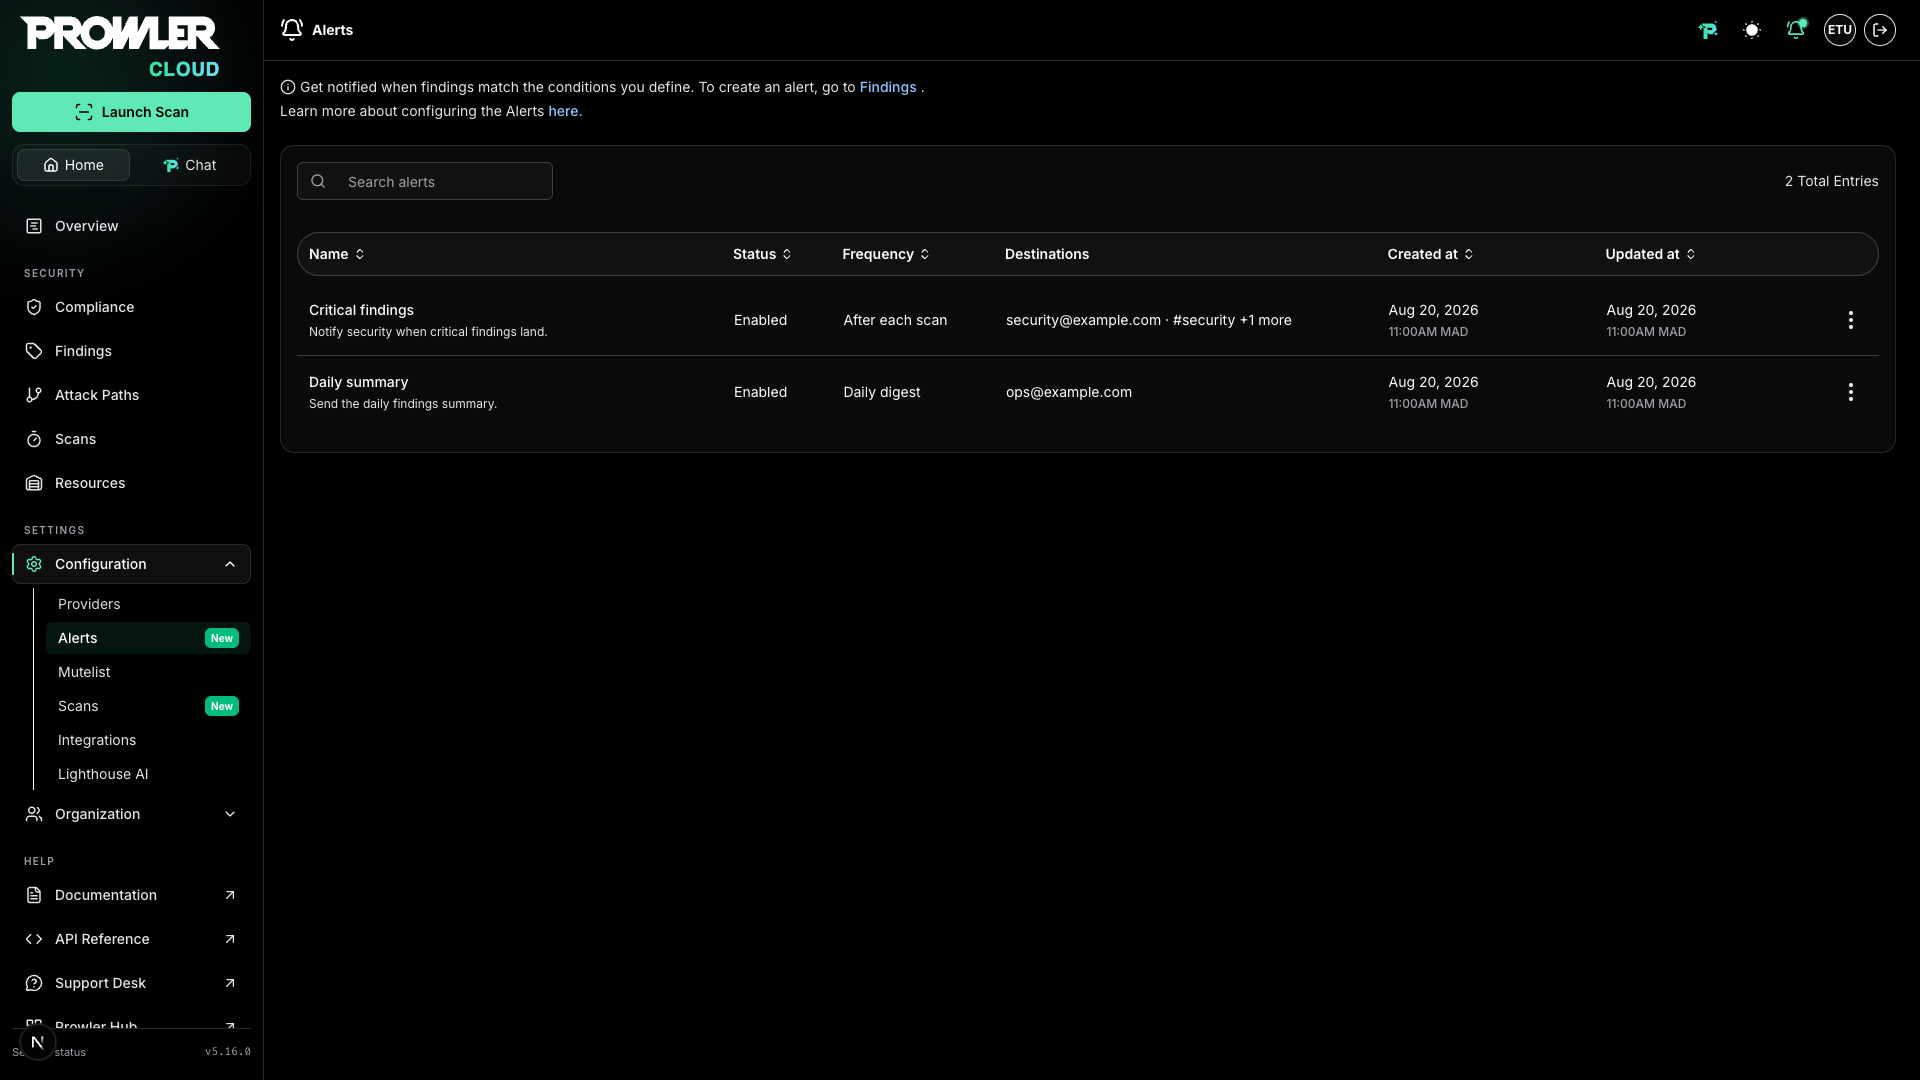Switch to the Home tab
Image resolution: width=1920 pixels, height=1080 pixels.
pyautogui.click(x=73, y=165)
